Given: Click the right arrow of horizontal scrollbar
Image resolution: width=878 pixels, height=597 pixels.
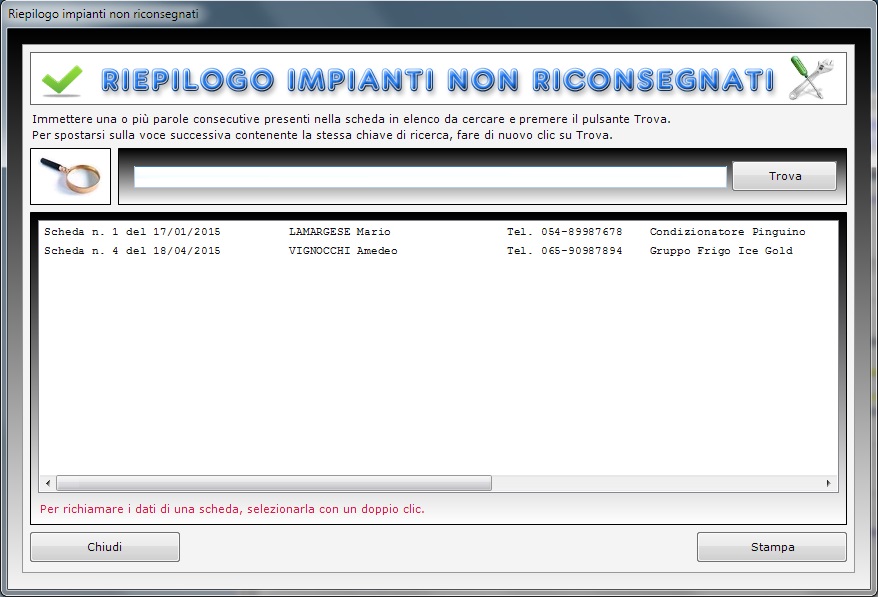Looking at the screenshot, I should 829,483.
